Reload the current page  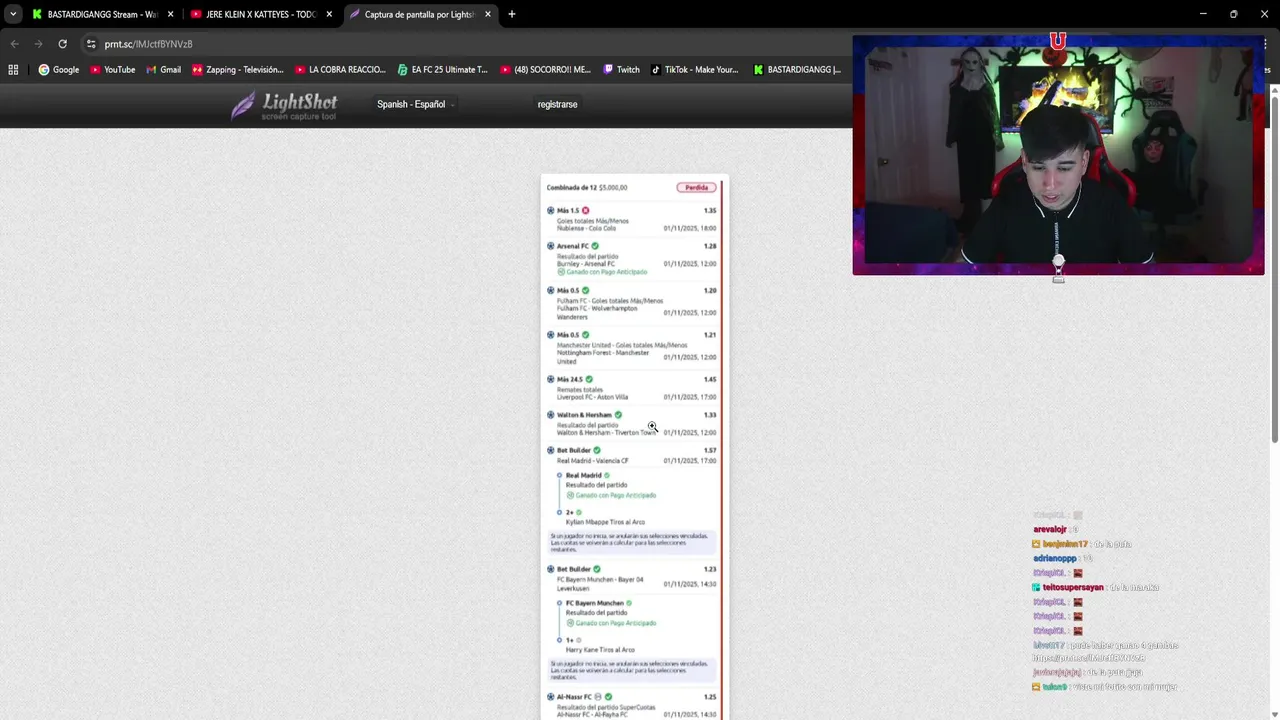[x=62, y=44]
